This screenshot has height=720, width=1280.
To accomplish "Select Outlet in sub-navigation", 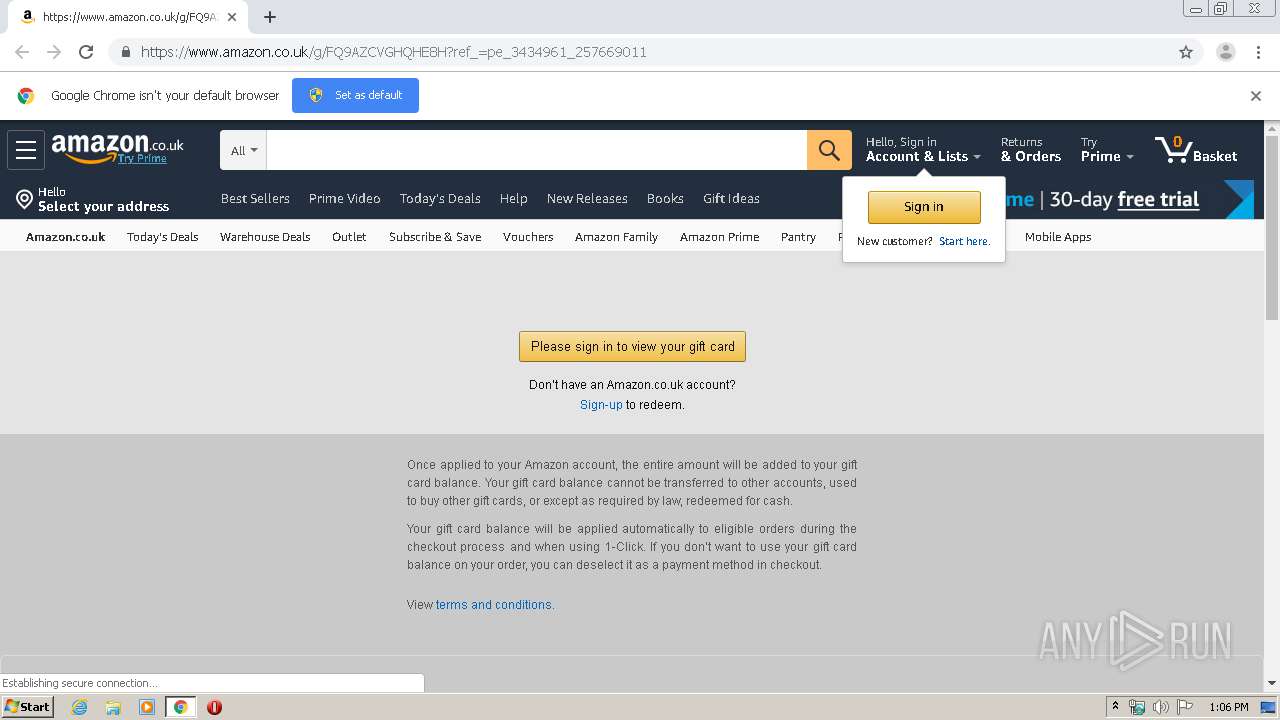I will point(349,237).
